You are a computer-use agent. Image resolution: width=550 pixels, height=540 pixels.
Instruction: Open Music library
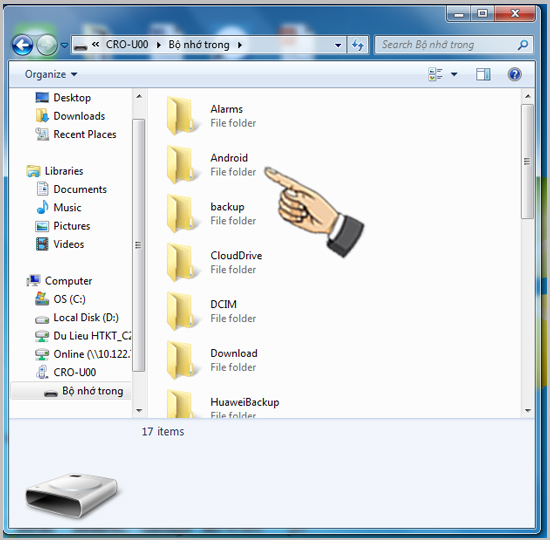coord(59,207)
